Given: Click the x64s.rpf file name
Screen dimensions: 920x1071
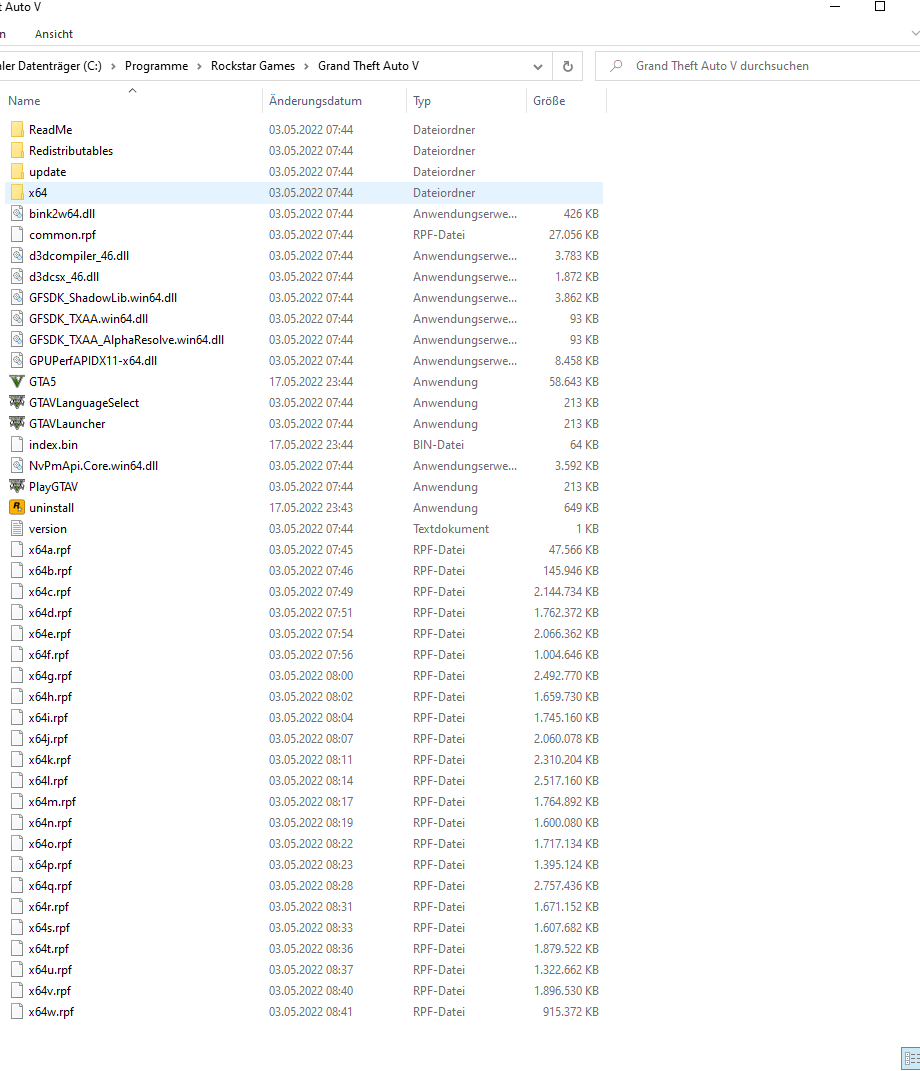Looking at the screenshot, I should point(49,928).
